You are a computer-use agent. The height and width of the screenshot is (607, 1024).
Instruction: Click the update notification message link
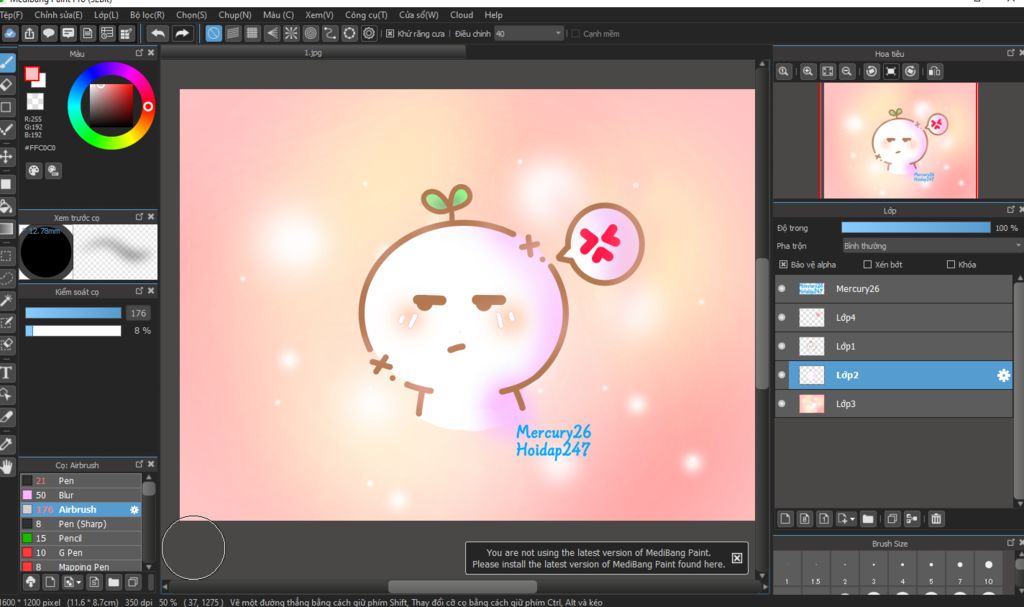point(598,559)
